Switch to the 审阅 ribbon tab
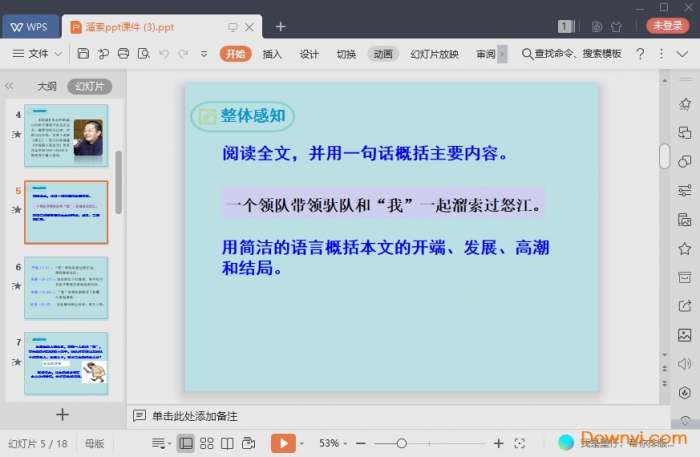 (x=486, y=54)
